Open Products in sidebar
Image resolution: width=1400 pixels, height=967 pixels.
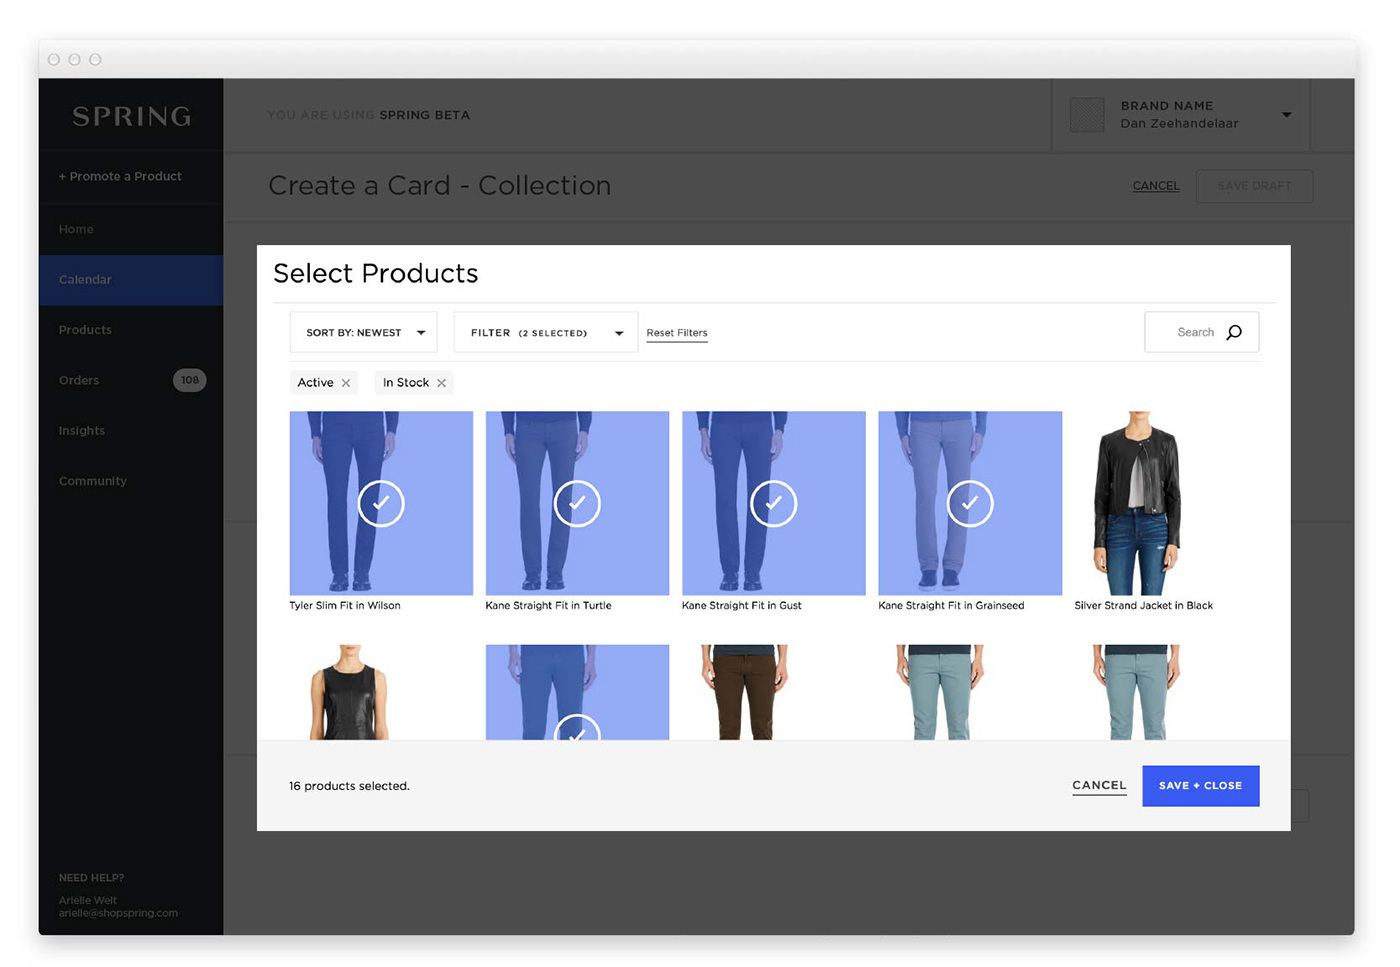[x=85, y=330]
